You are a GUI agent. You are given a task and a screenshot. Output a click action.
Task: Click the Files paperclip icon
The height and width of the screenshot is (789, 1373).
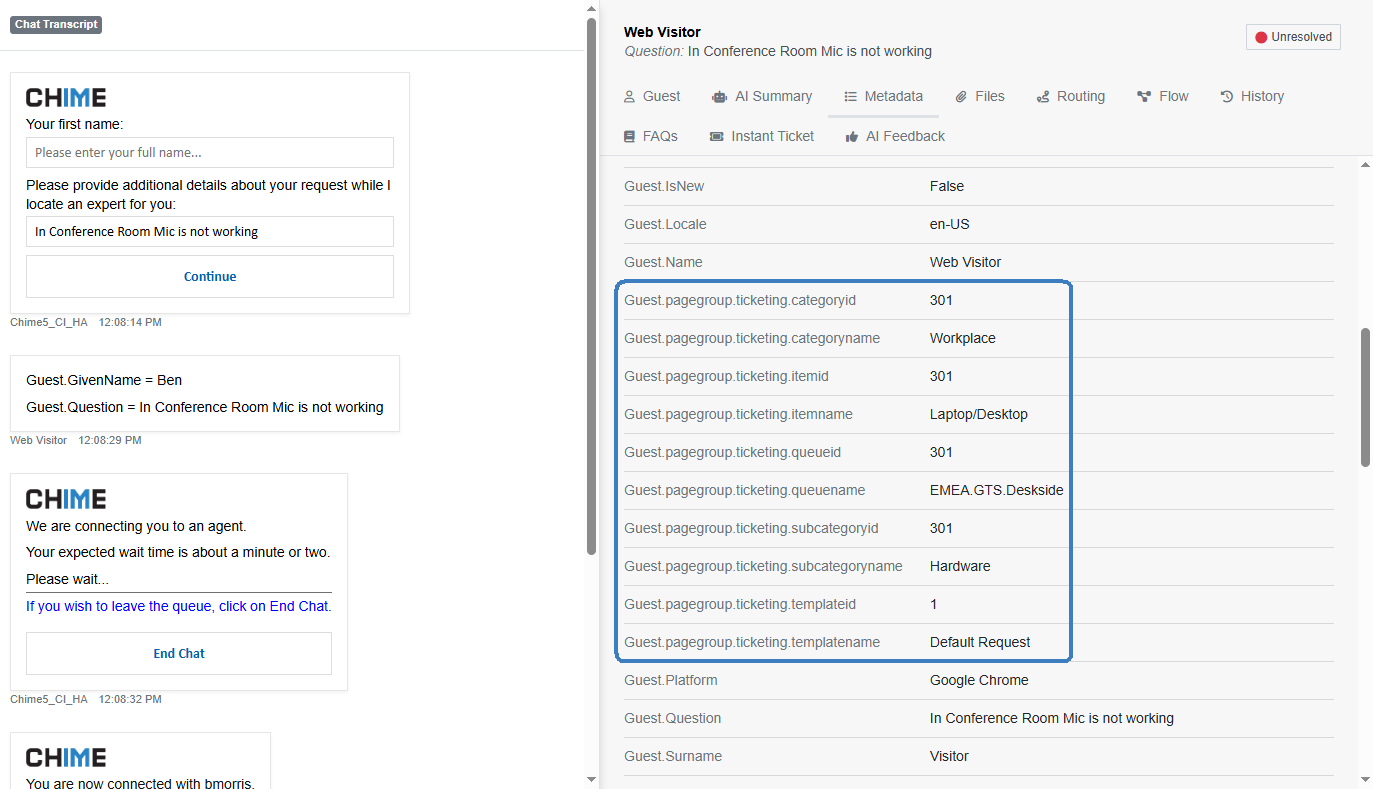[961, 97]
